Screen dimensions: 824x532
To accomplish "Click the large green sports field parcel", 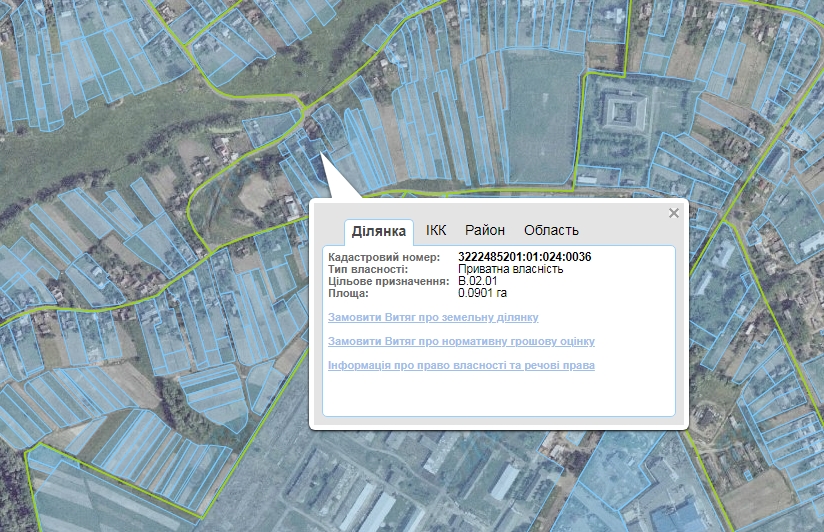I will [541, 117].
